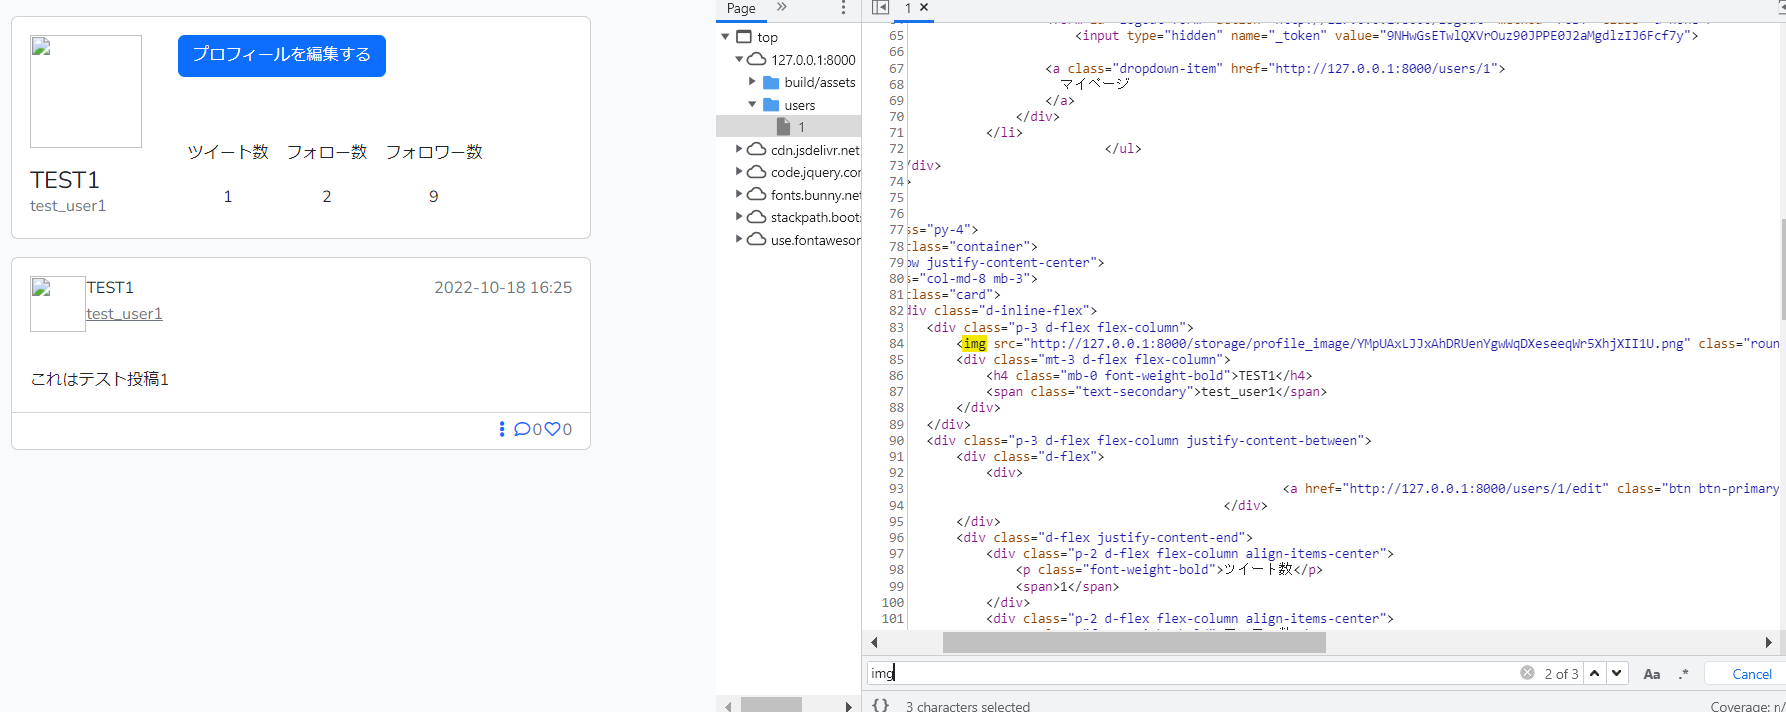Toggle regular expression search option
This screenshot has width=1786, height=712.
1684,674
